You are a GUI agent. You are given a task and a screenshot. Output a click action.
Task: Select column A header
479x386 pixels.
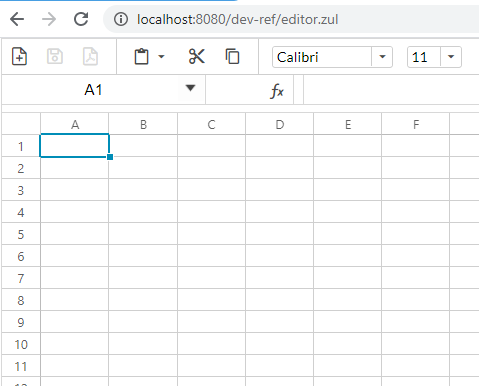[75, 124]
